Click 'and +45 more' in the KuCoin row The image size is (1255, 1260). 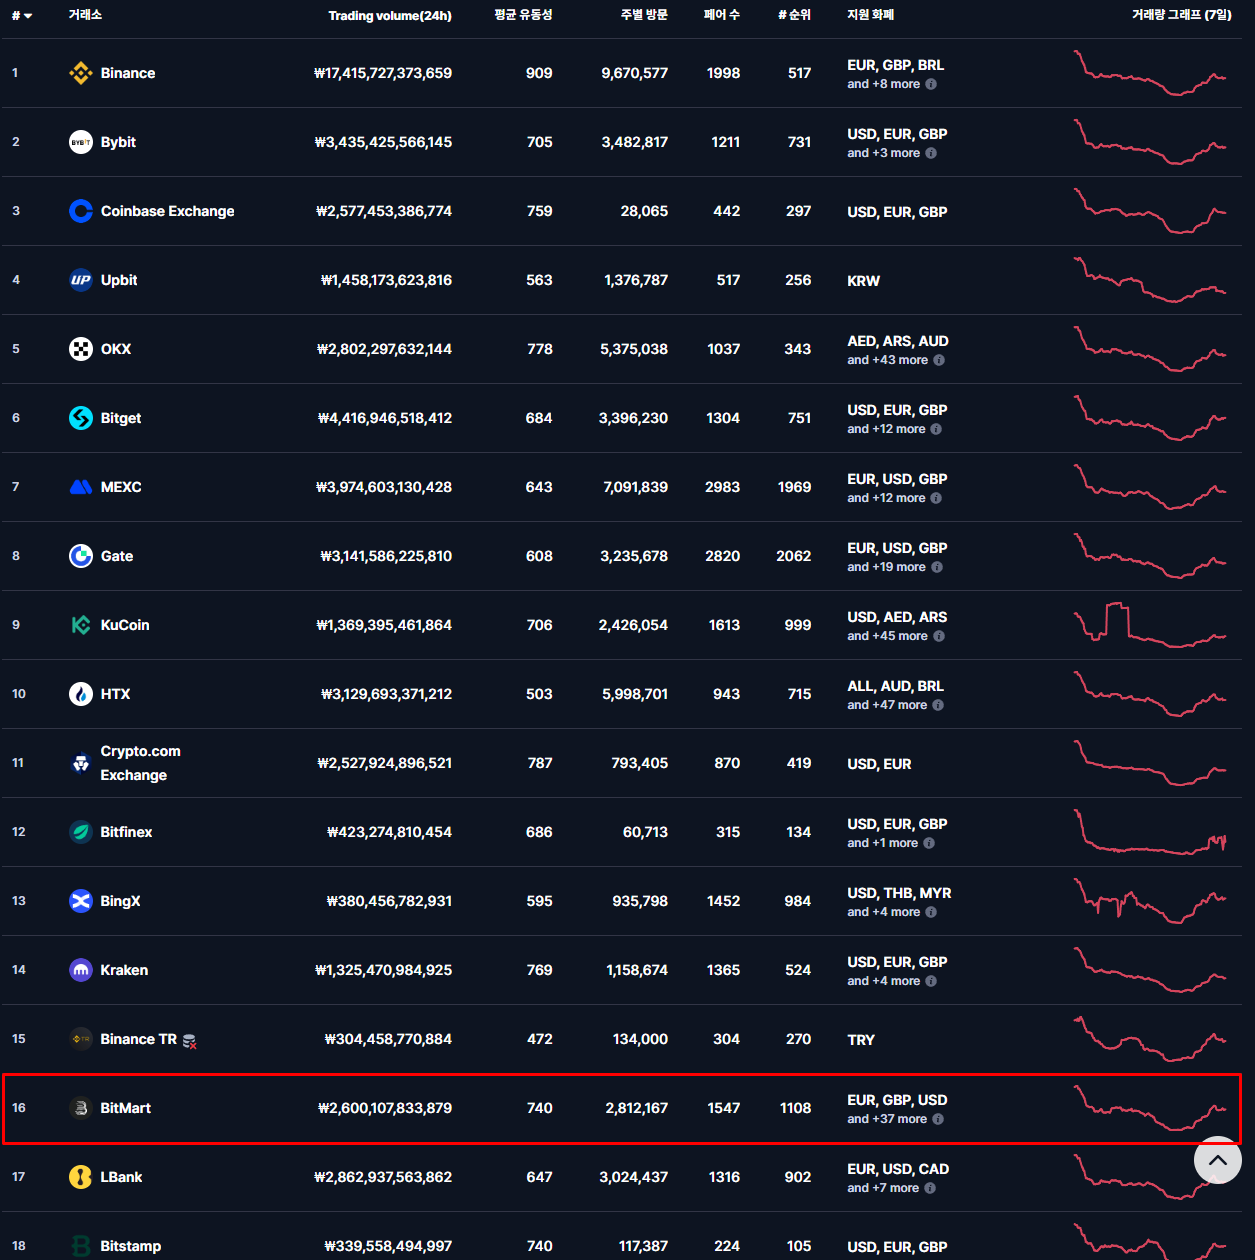pos(888,636)
